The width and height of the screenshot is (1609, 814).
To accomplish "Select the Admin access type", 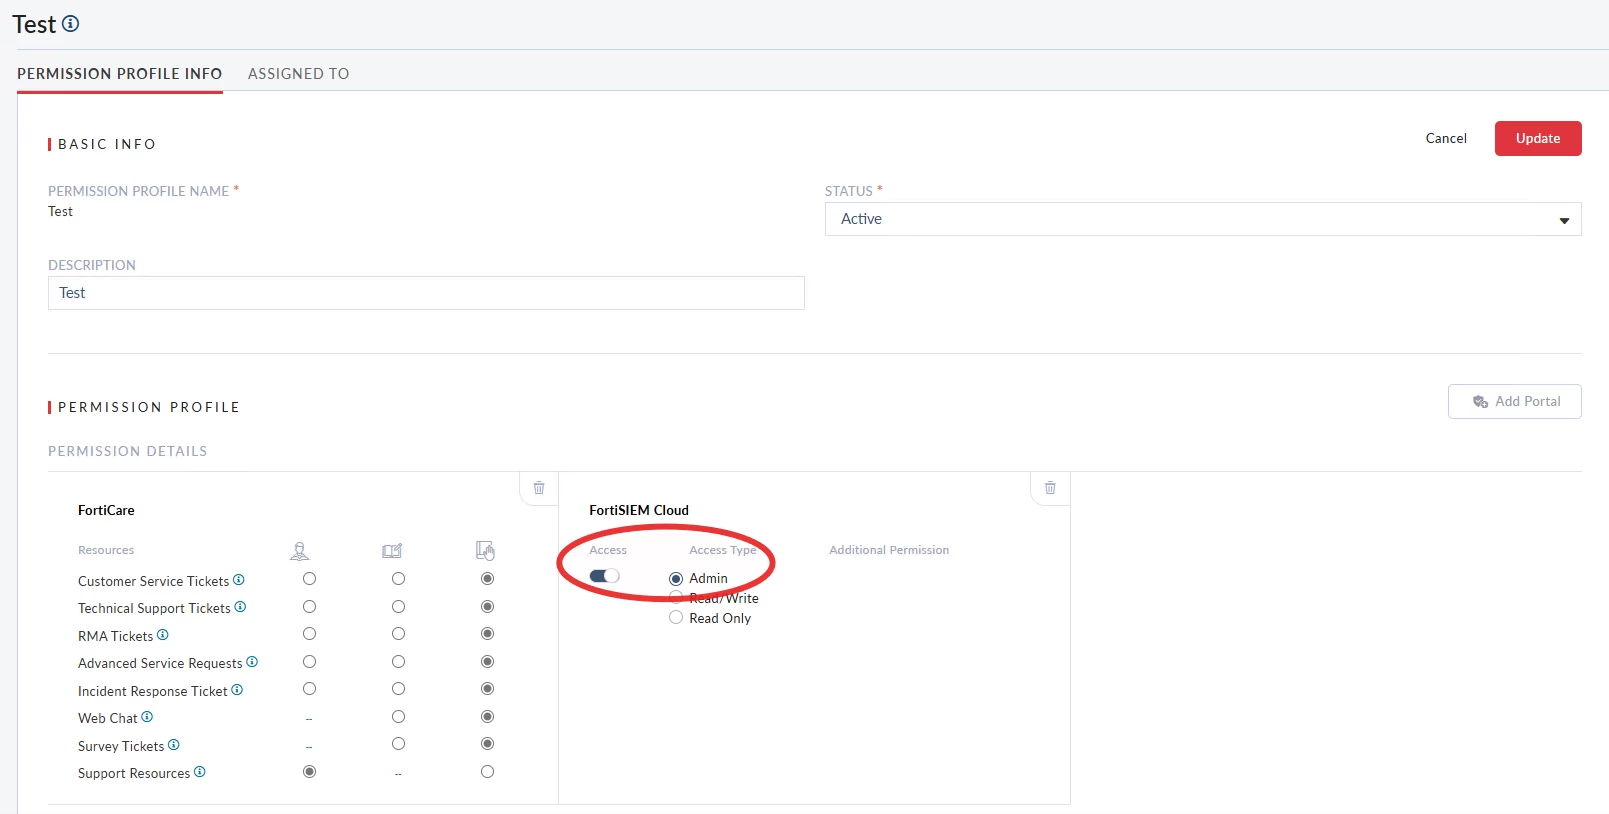I will 676,579.
